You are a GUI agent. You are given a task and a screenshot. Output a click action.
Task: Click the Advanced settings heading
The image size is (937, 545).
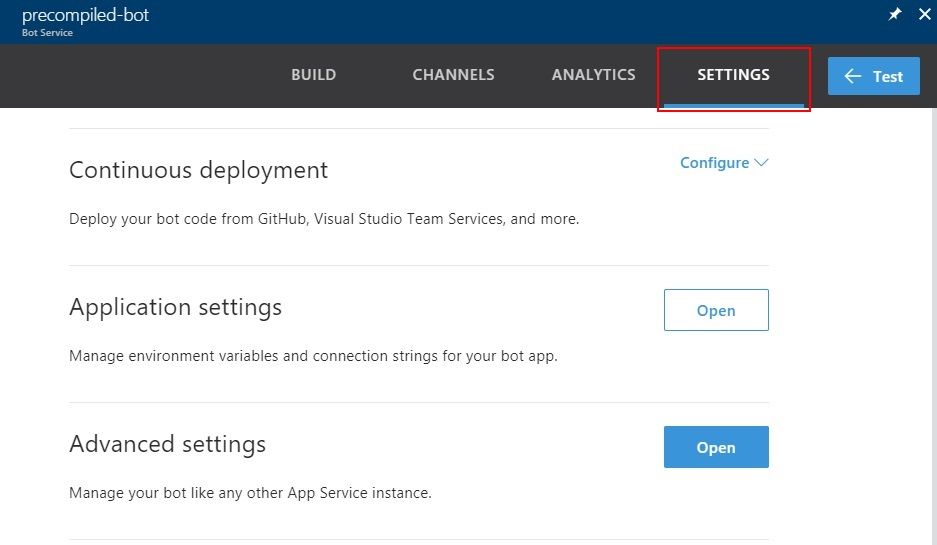167,443
